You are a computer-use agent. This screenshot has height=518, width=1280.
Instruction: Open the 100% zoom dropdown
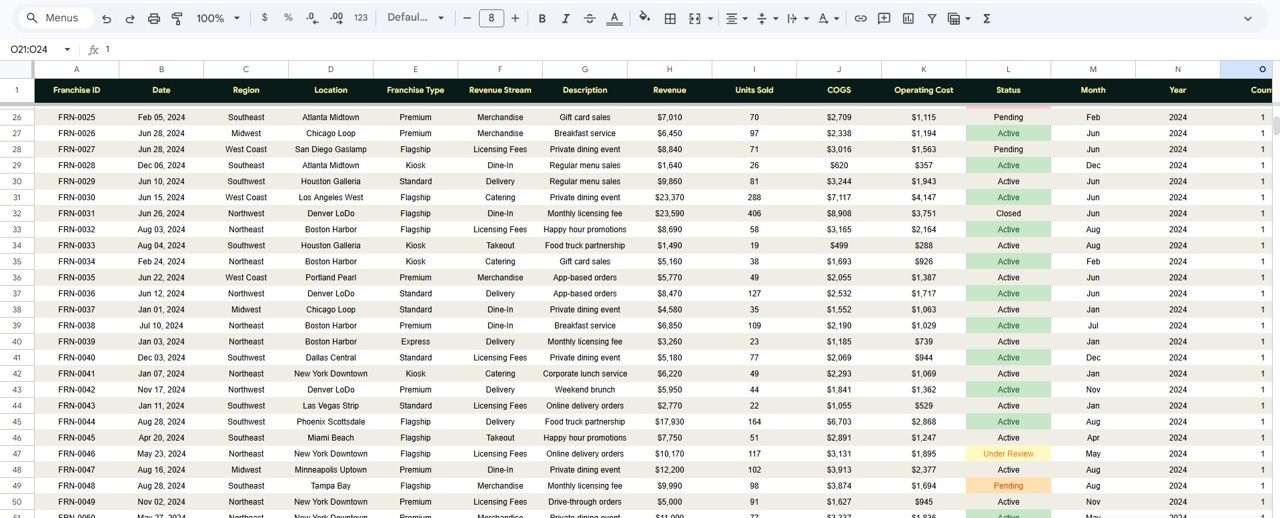pyautogui.click(x=218, y=18)
